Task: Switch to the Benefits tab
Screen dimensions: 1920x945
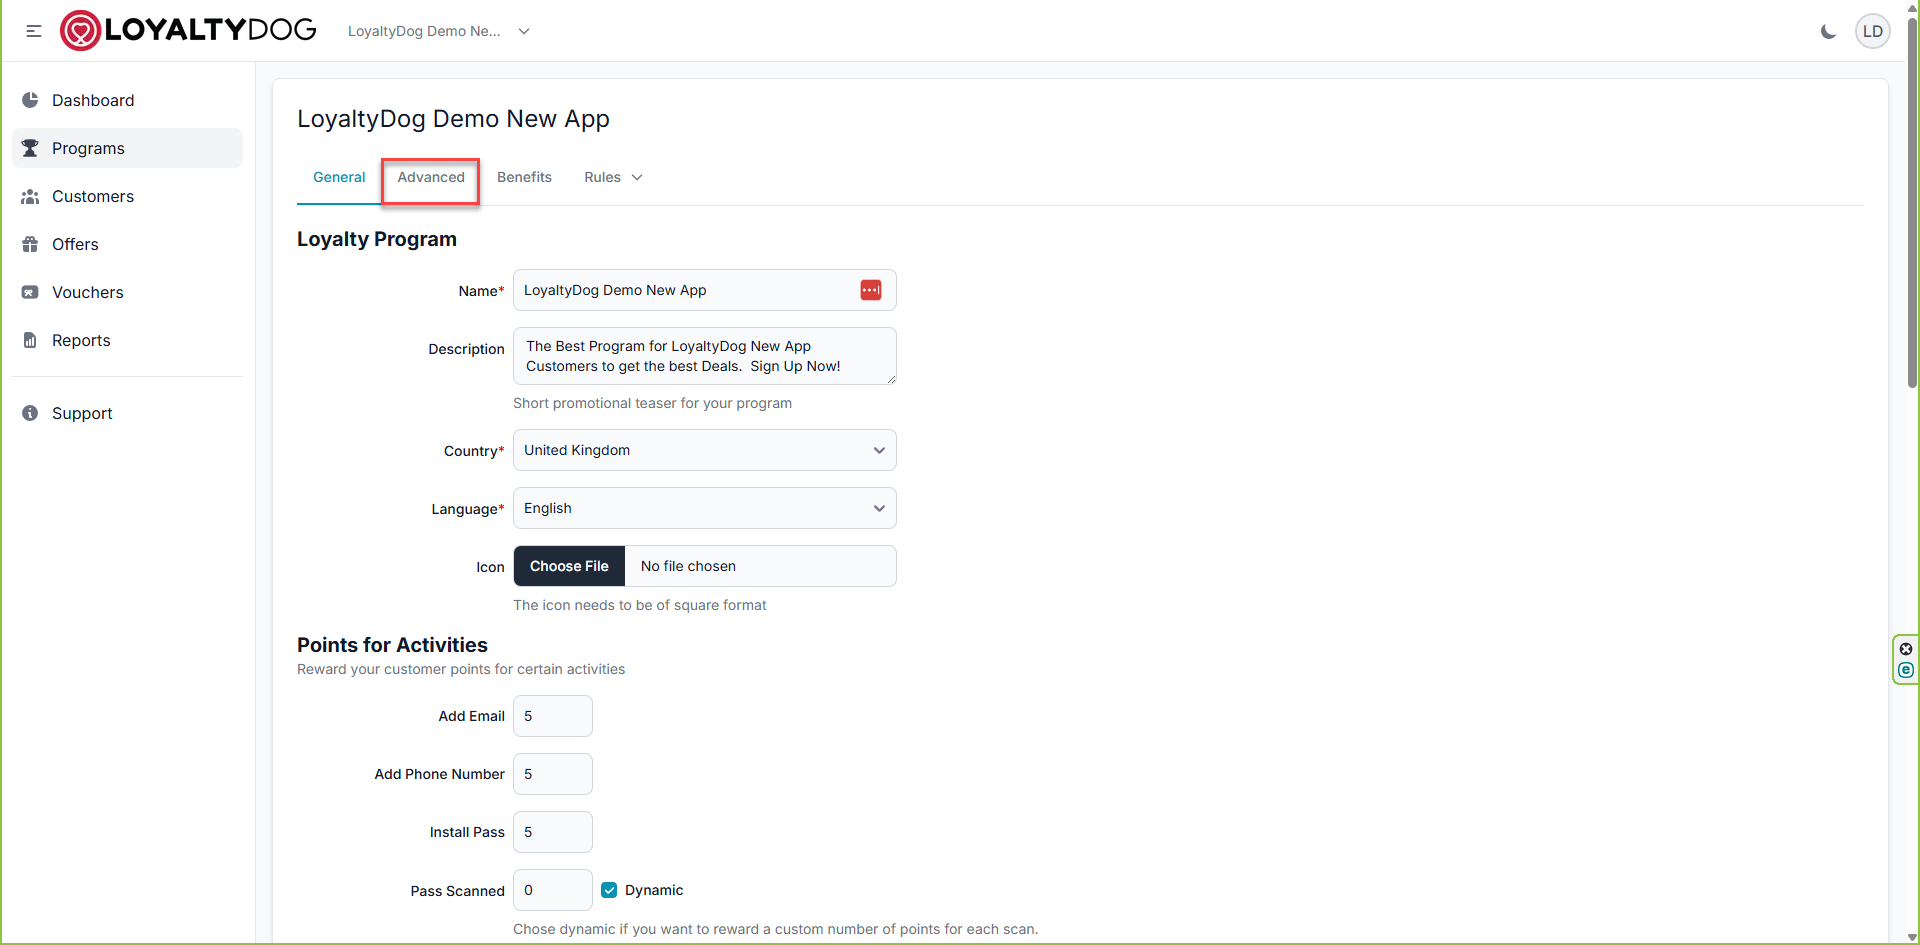Action: [524, 177]
